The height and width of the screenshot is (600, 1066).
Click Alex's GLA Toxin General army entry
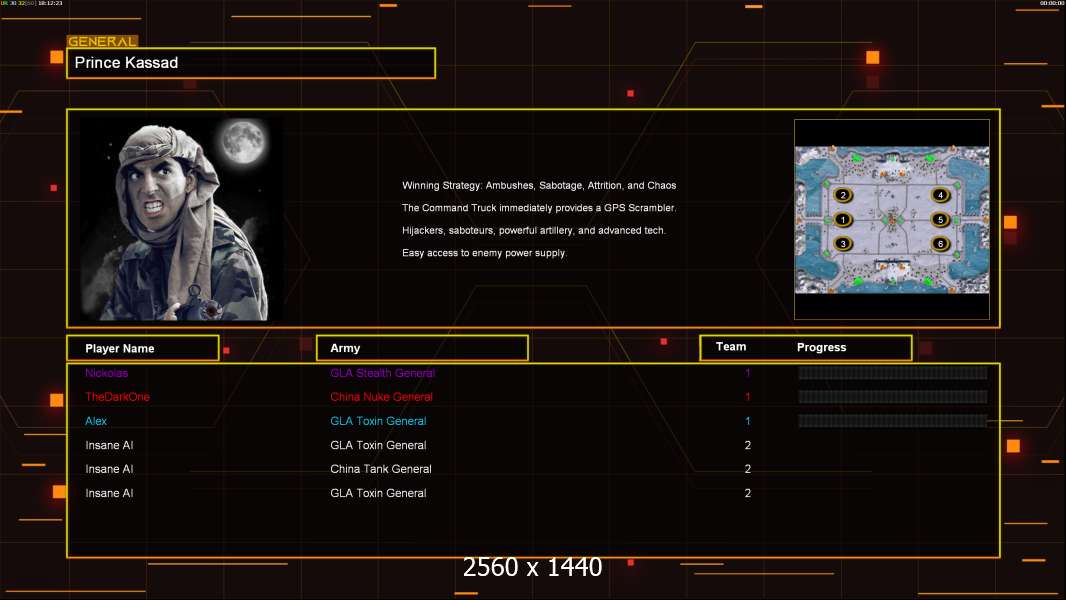pyautogui.click(x=378, y=421)
